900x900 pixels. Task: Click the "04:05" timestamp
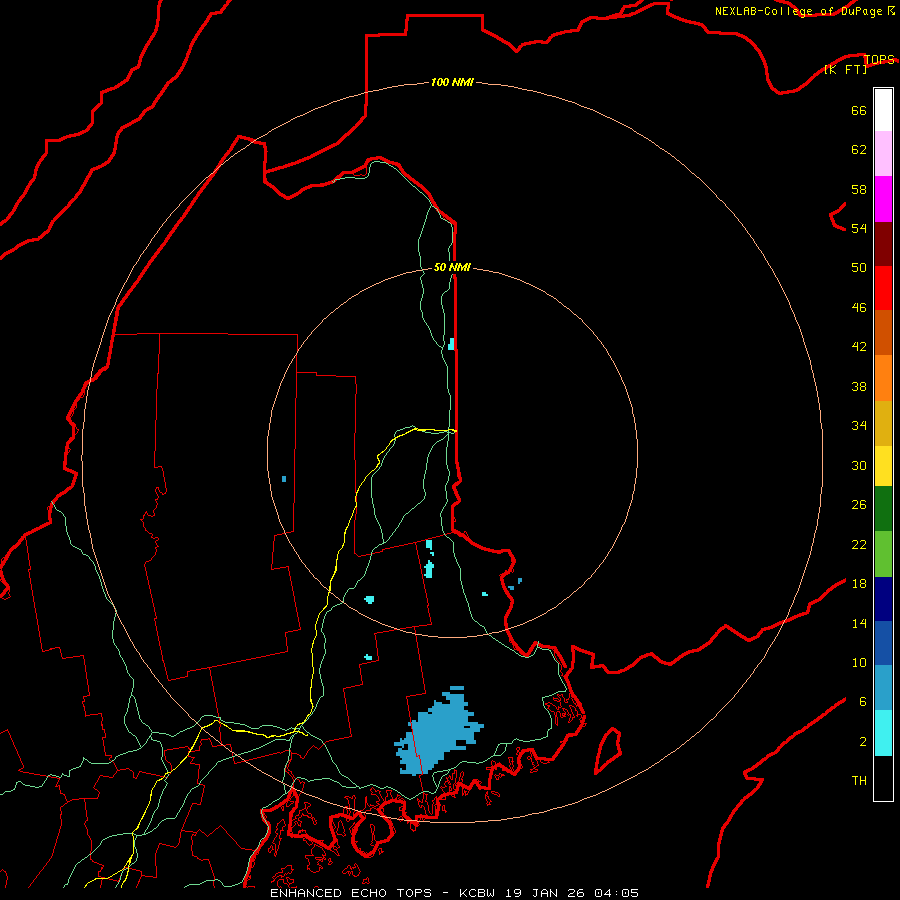click(x=616, y=893)
